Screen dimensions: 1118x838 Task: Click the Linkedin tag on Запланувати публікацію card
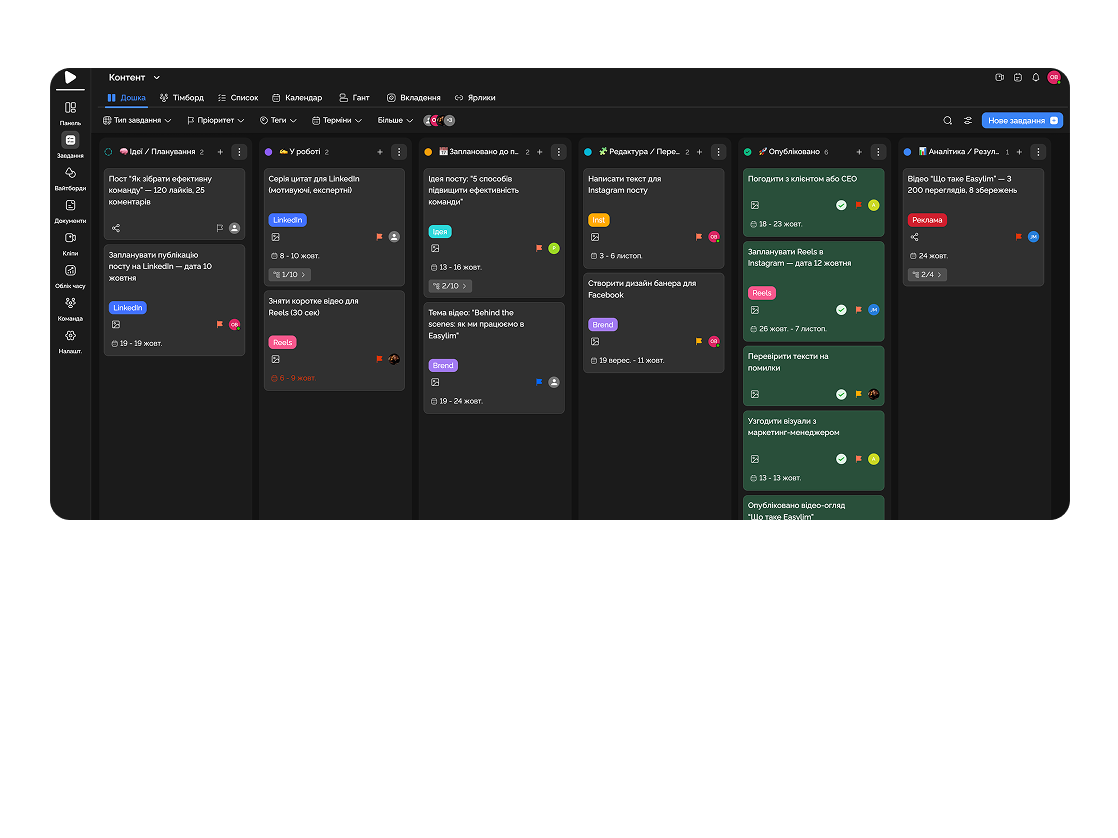(128, 308)
